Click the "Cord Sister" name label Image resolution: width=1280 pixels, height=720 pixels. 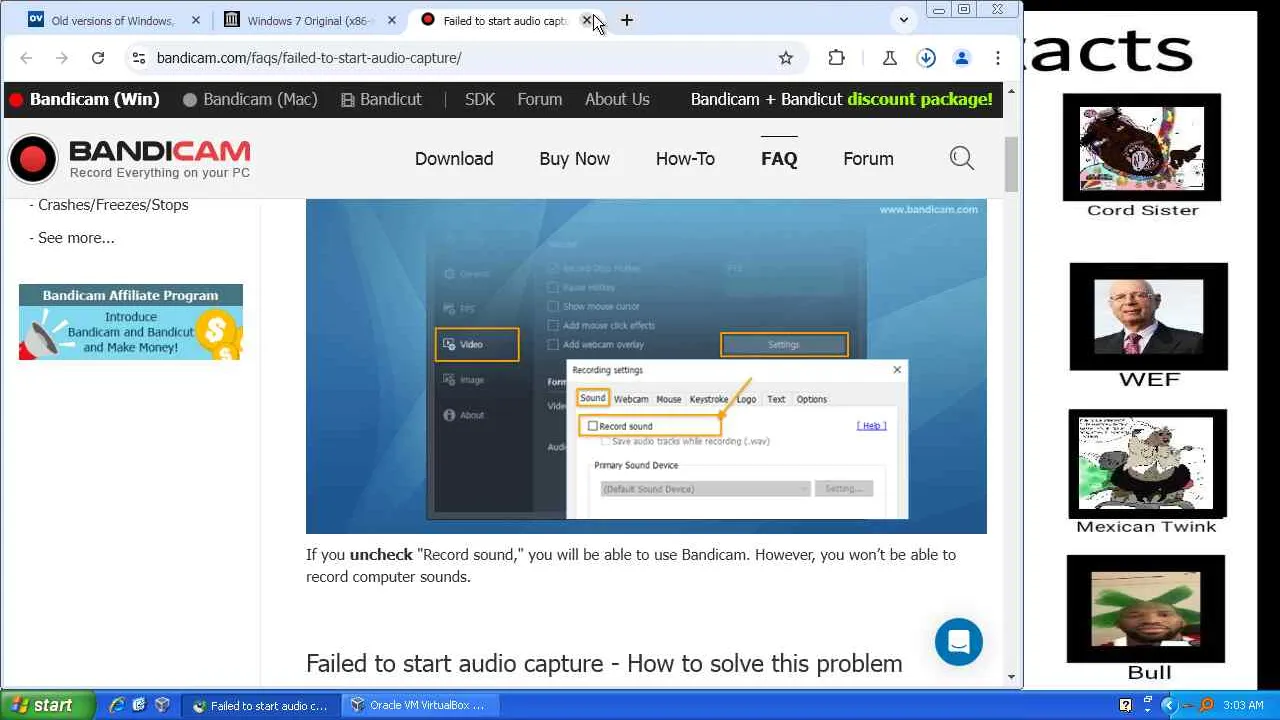pyautogui.click(x=1143, y=210)
